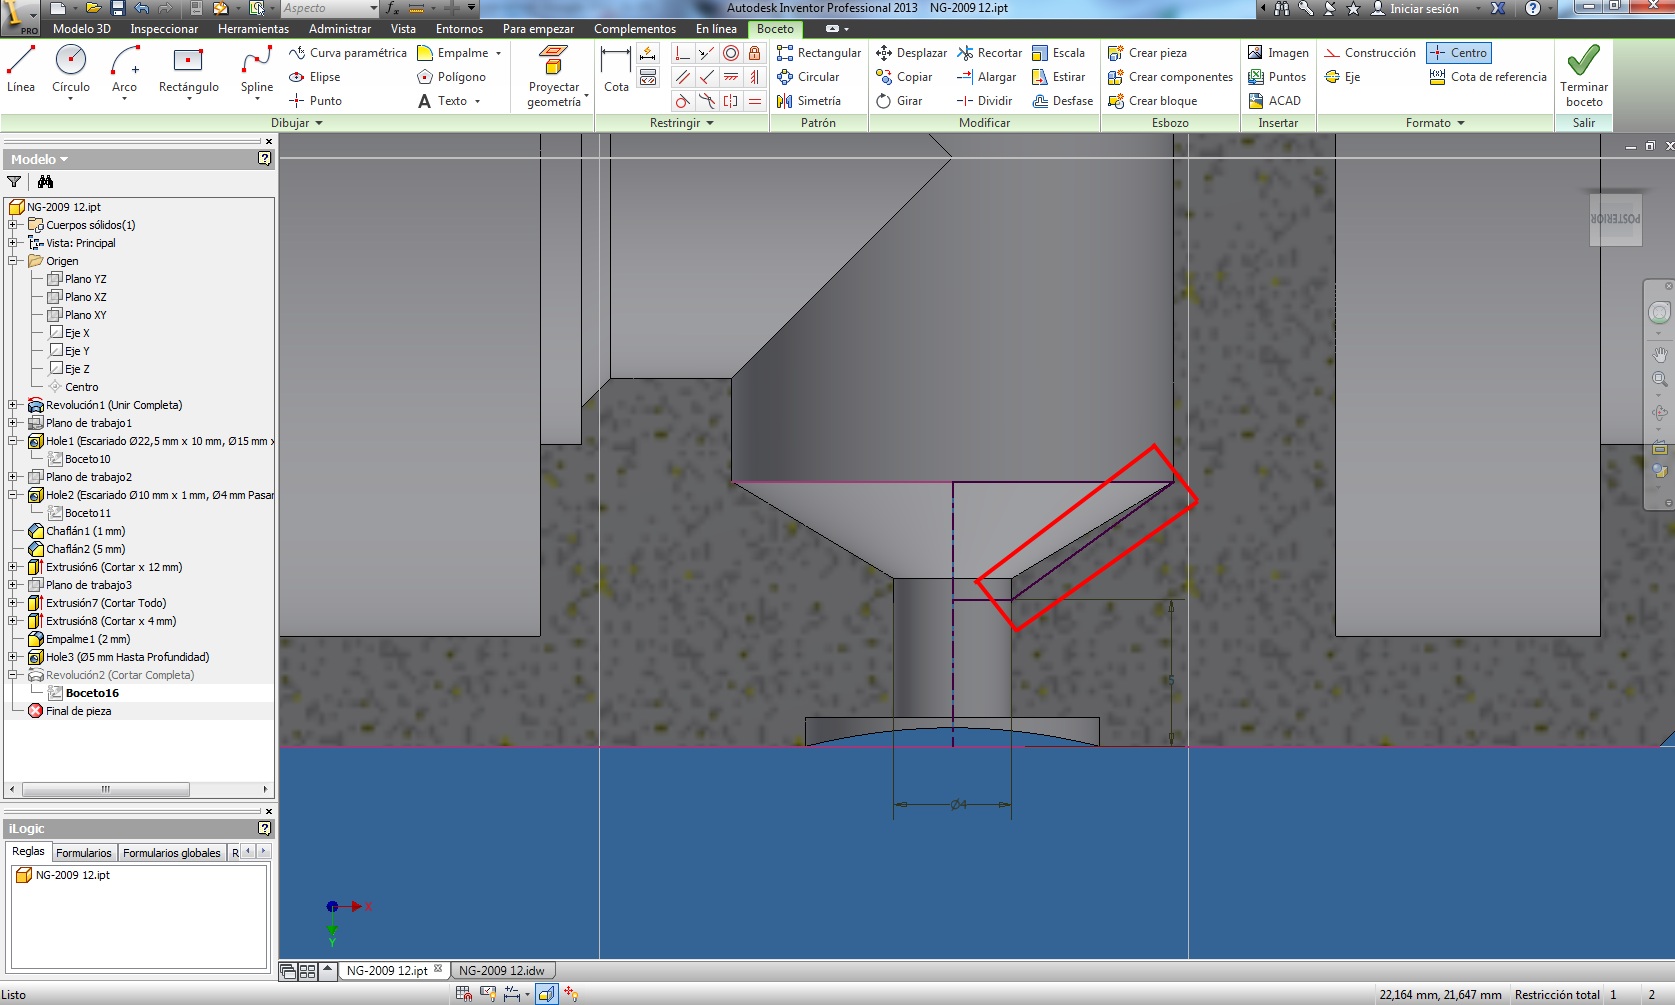Select the Polígono tool
This screenshot has height=1005, width=1675.
pos(451,77)
